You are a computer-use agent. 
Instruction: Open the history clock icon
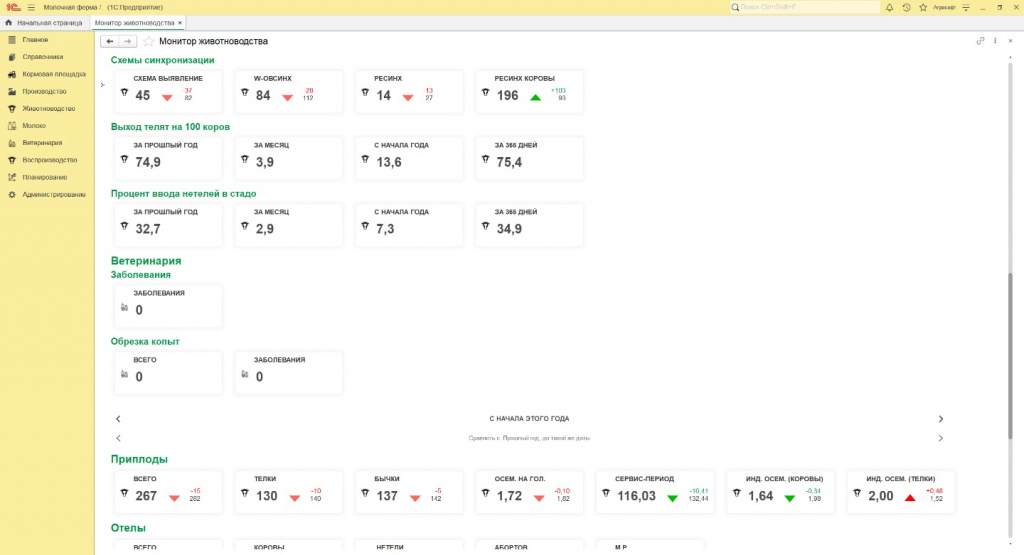point(906,7)
